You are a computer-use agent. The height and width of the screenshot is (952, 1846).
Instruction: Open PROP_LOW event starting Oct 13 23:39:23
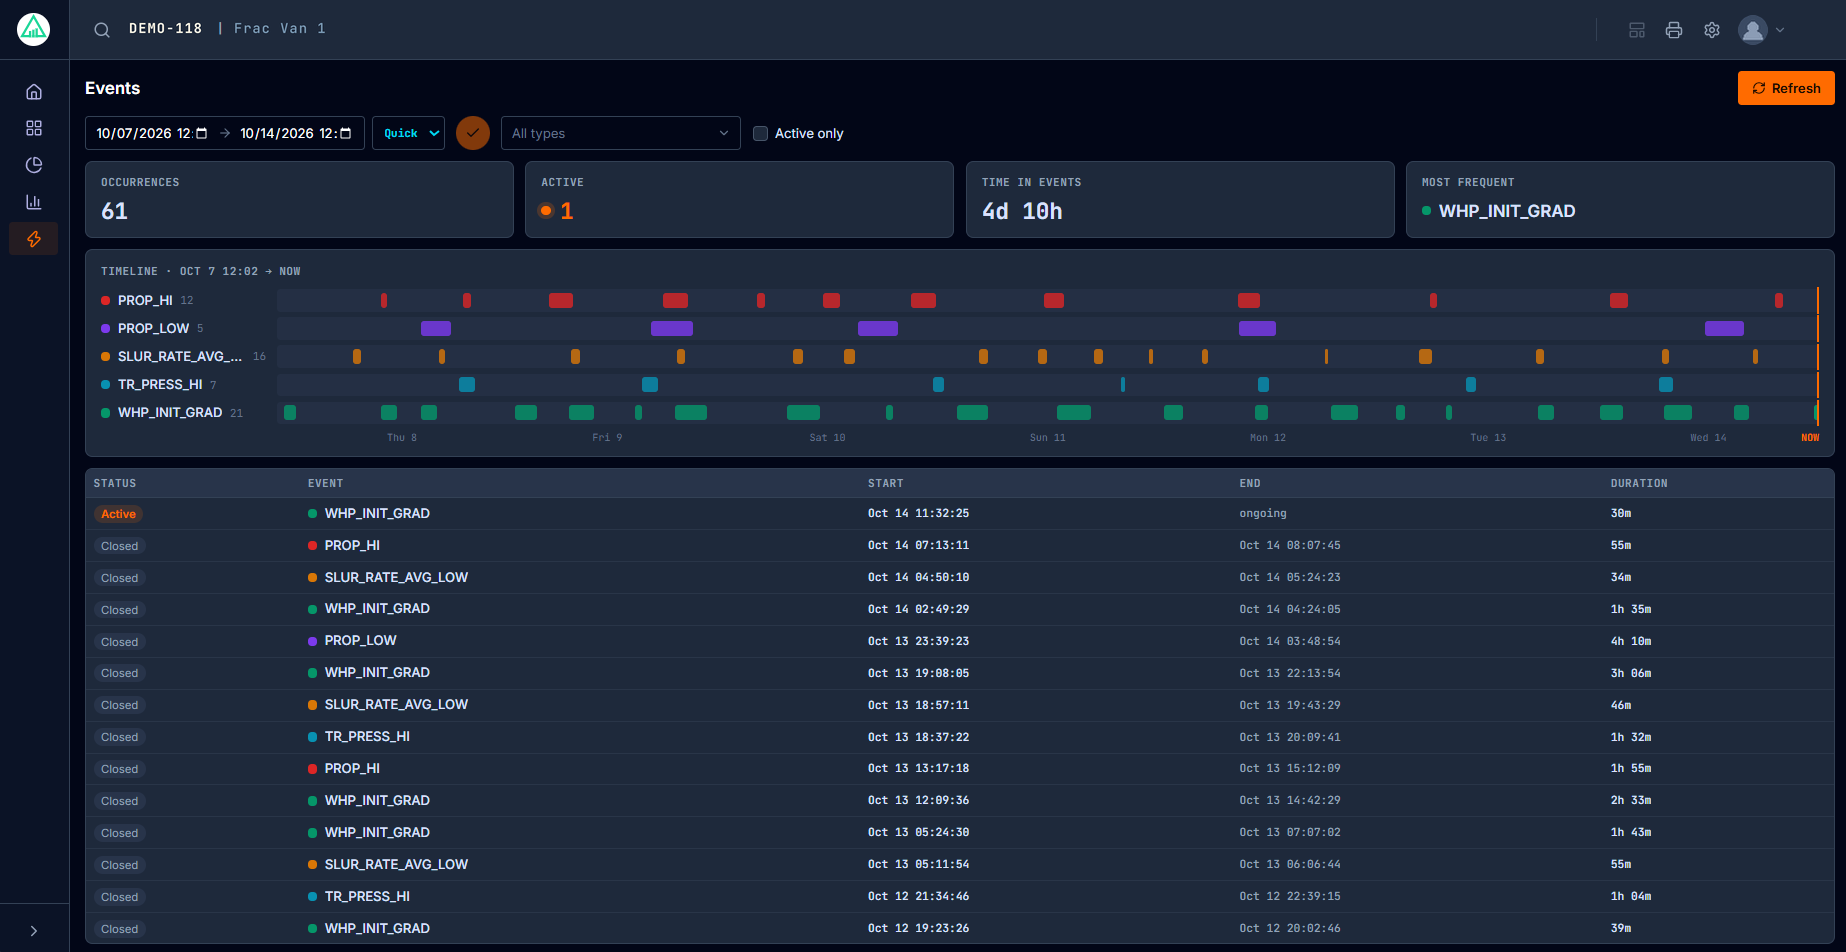point(959,641)
